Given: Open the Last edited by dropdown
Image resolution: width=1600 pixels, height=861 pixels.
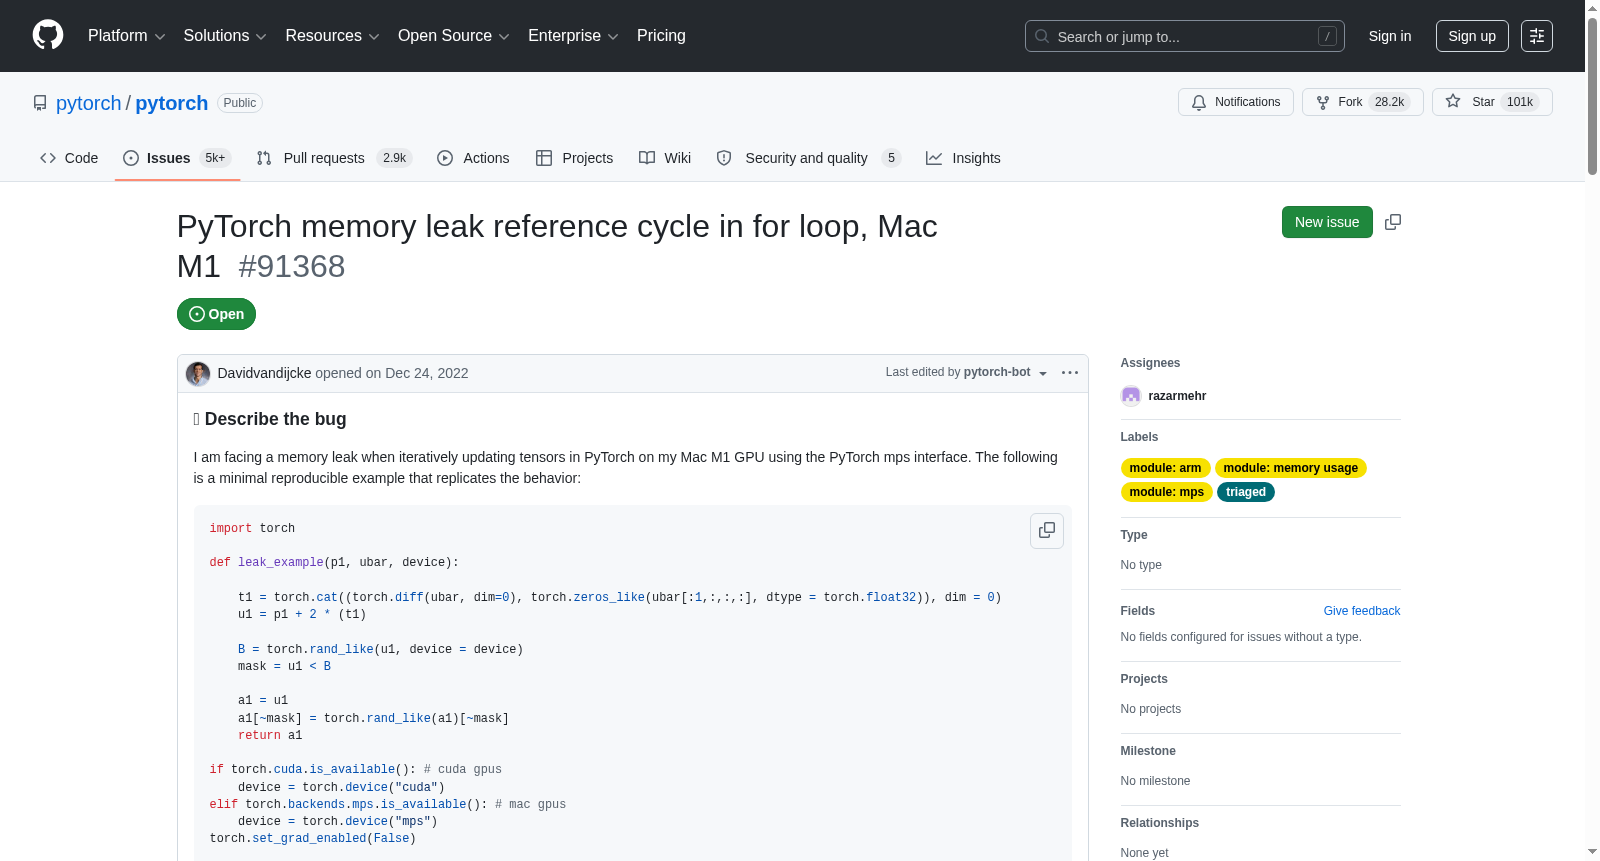Looking at the screenshot, I should (x=966, y=372).
